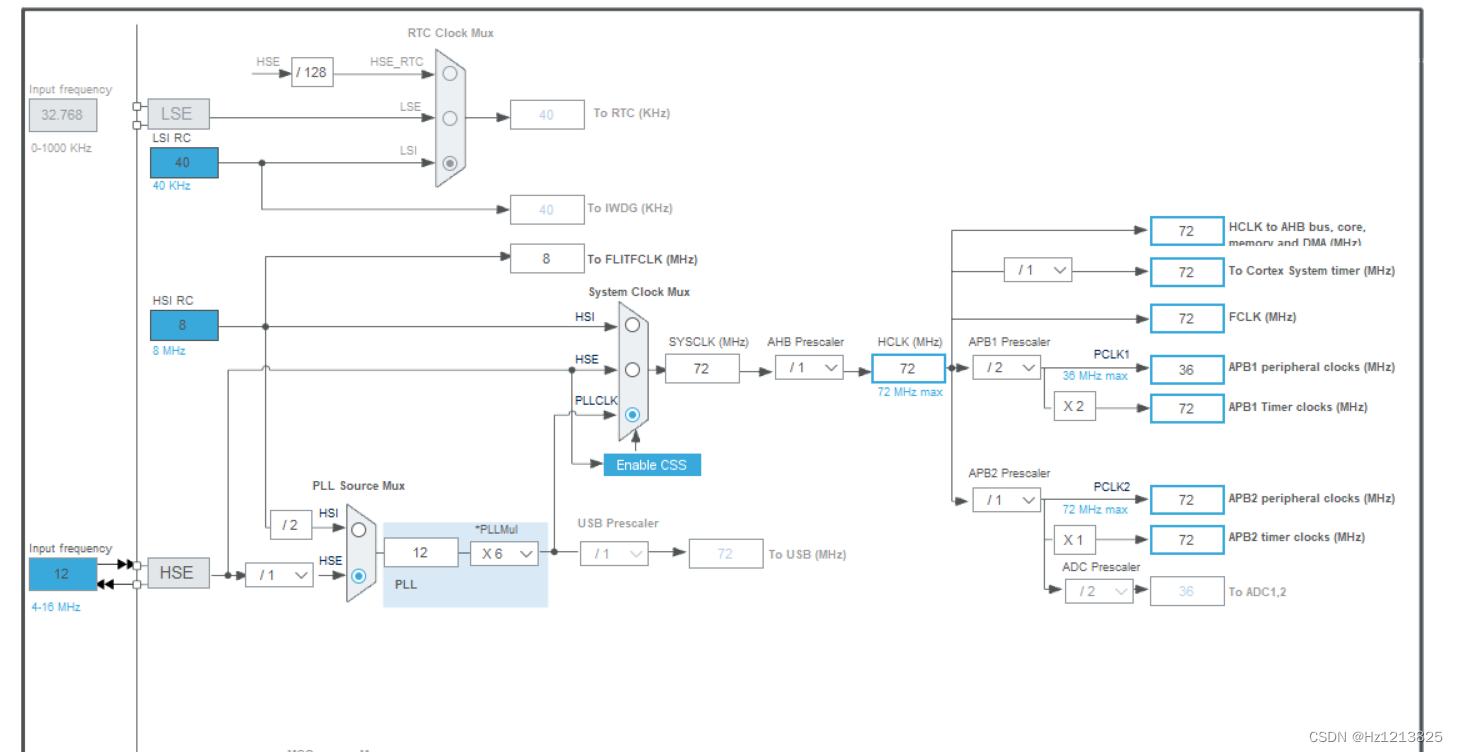Click the To USB (MHz) value box
The image size is (1458, 752).
click(x=726, y=553)
